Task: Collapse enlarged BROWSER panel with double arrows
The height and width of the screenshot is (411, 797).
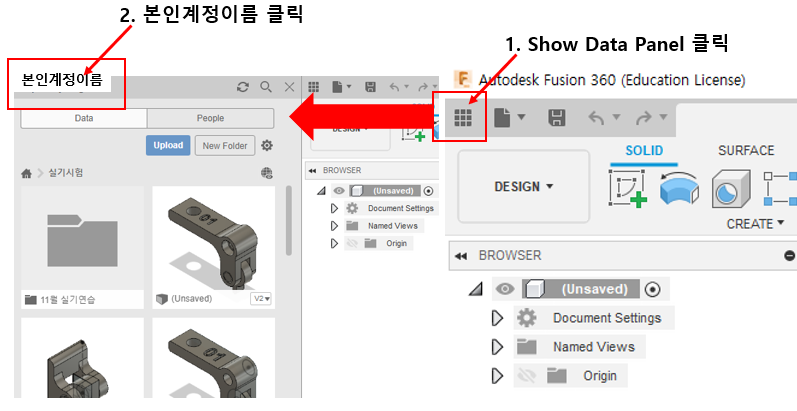Action: 461,256
